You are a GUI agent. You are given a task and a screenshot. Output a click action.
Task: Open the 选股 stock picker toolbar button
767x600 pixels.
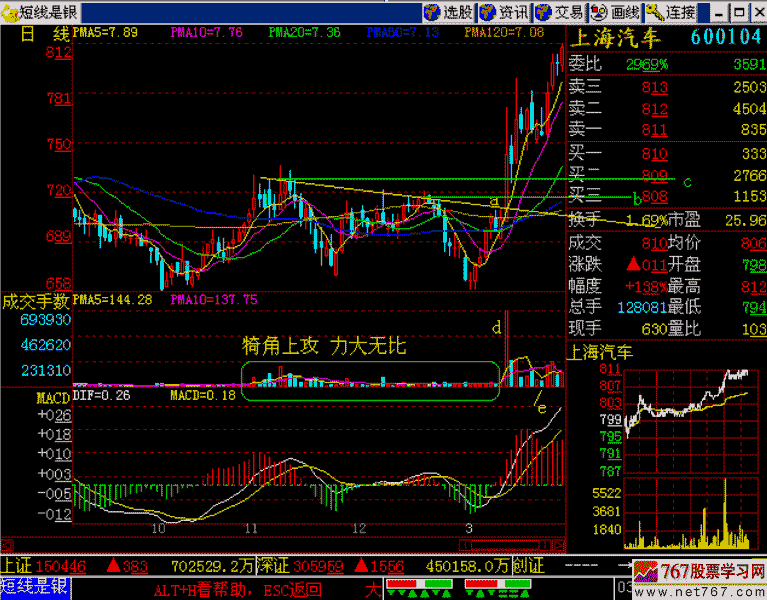[x=447, y=12]
